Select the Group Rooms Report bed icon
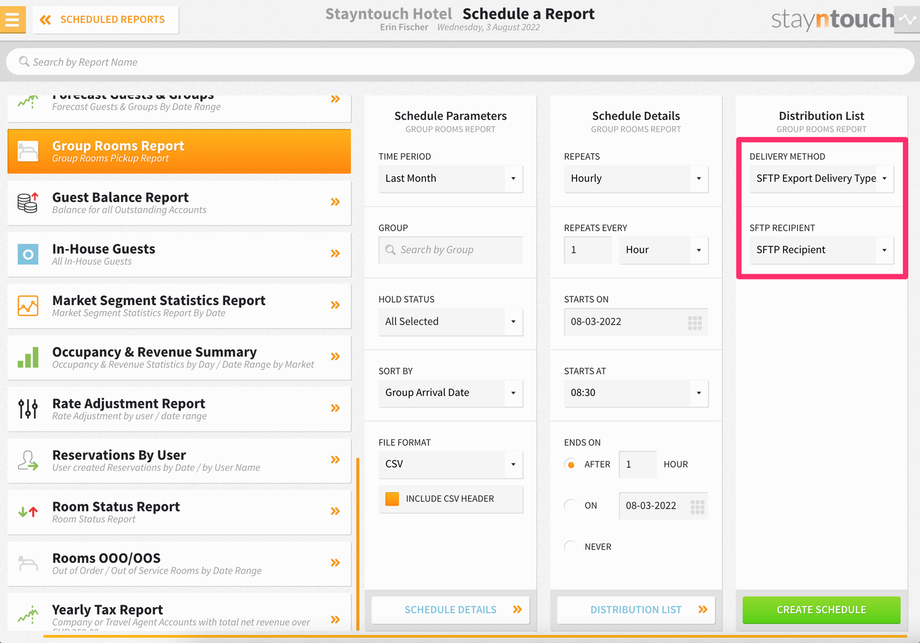 tap(28, 151)
